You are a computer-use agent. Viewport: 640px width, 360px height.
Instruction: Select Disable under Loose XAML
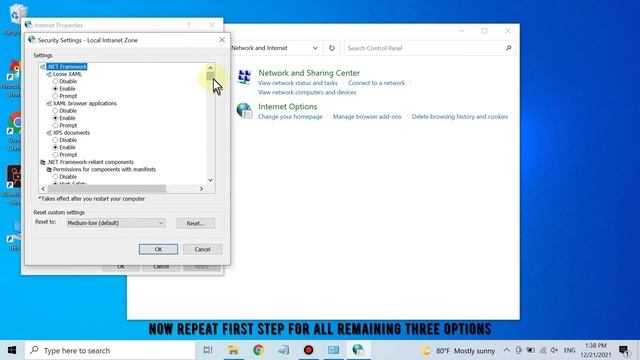(x=56, y=81)
